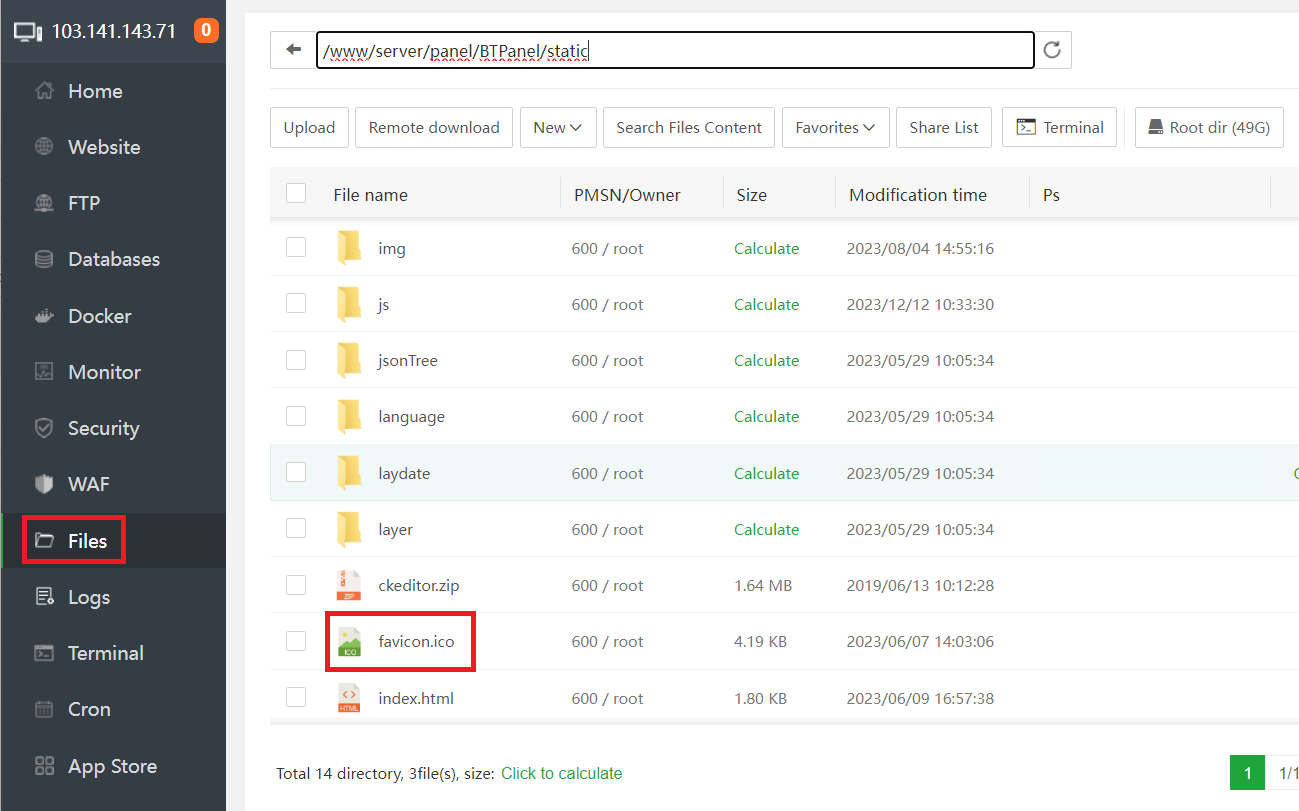Image resolution: width=1299 pixels, height=811 pixels.
Task: Check the box for jsonTree folder
Action: [296, 360]
